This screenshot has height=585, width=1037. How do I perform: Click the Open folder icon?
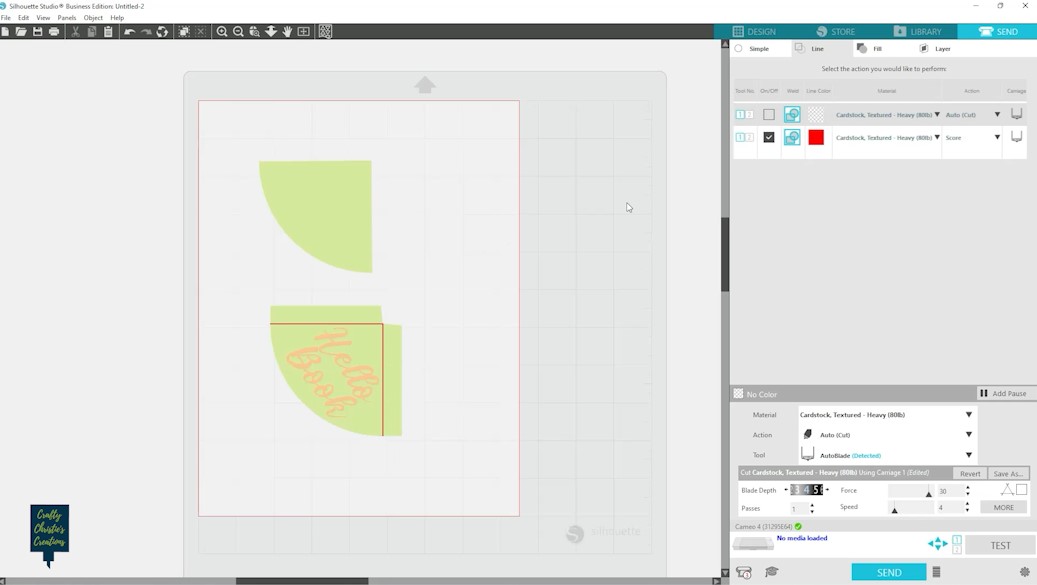tap(21, 32)
